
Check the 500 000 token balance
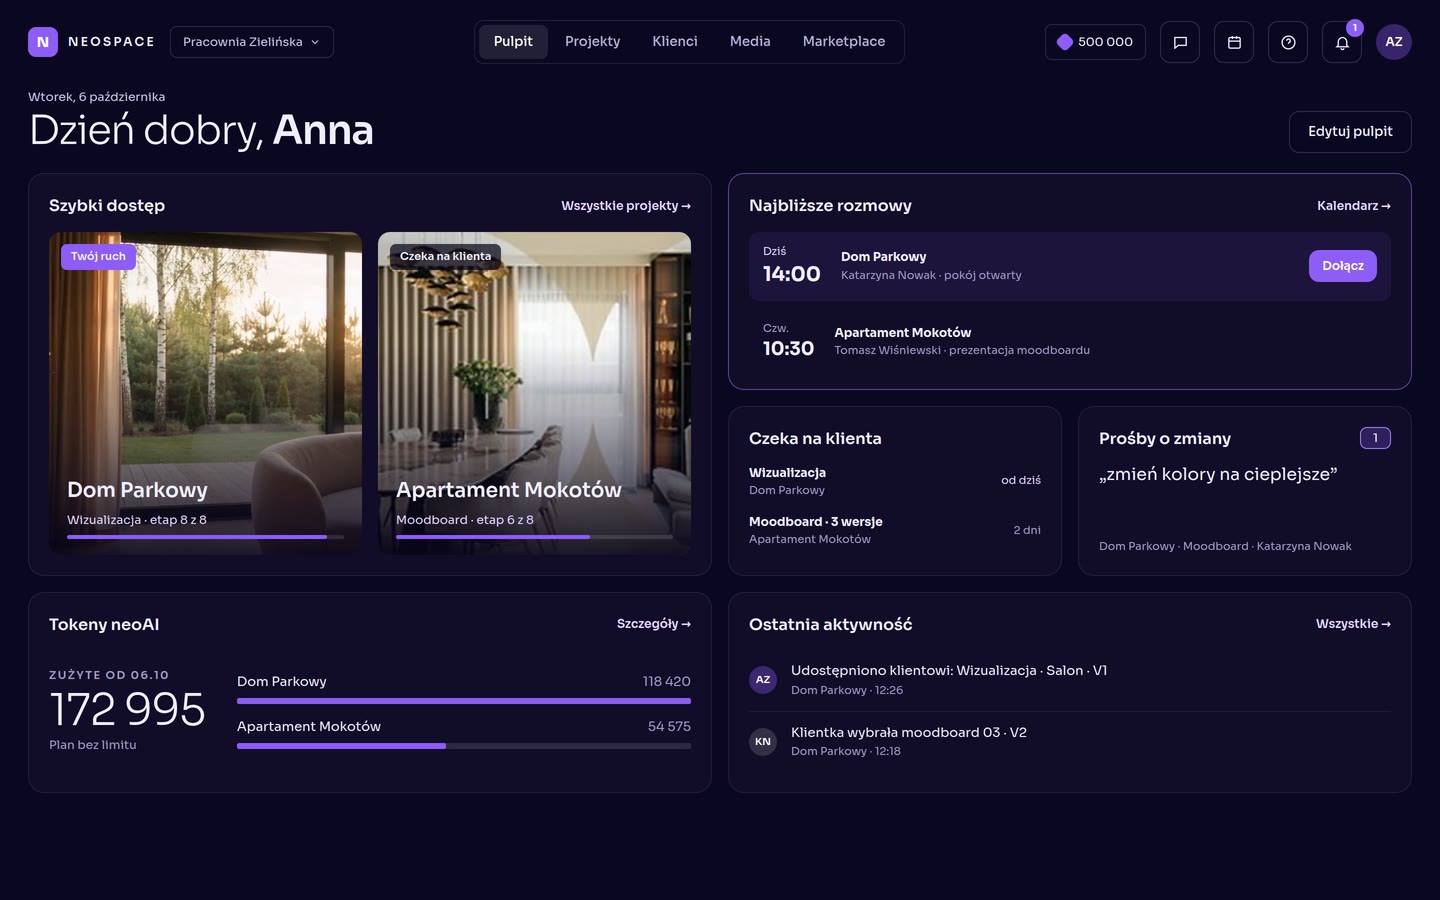pyautogui.click(x=1095, y=42)
